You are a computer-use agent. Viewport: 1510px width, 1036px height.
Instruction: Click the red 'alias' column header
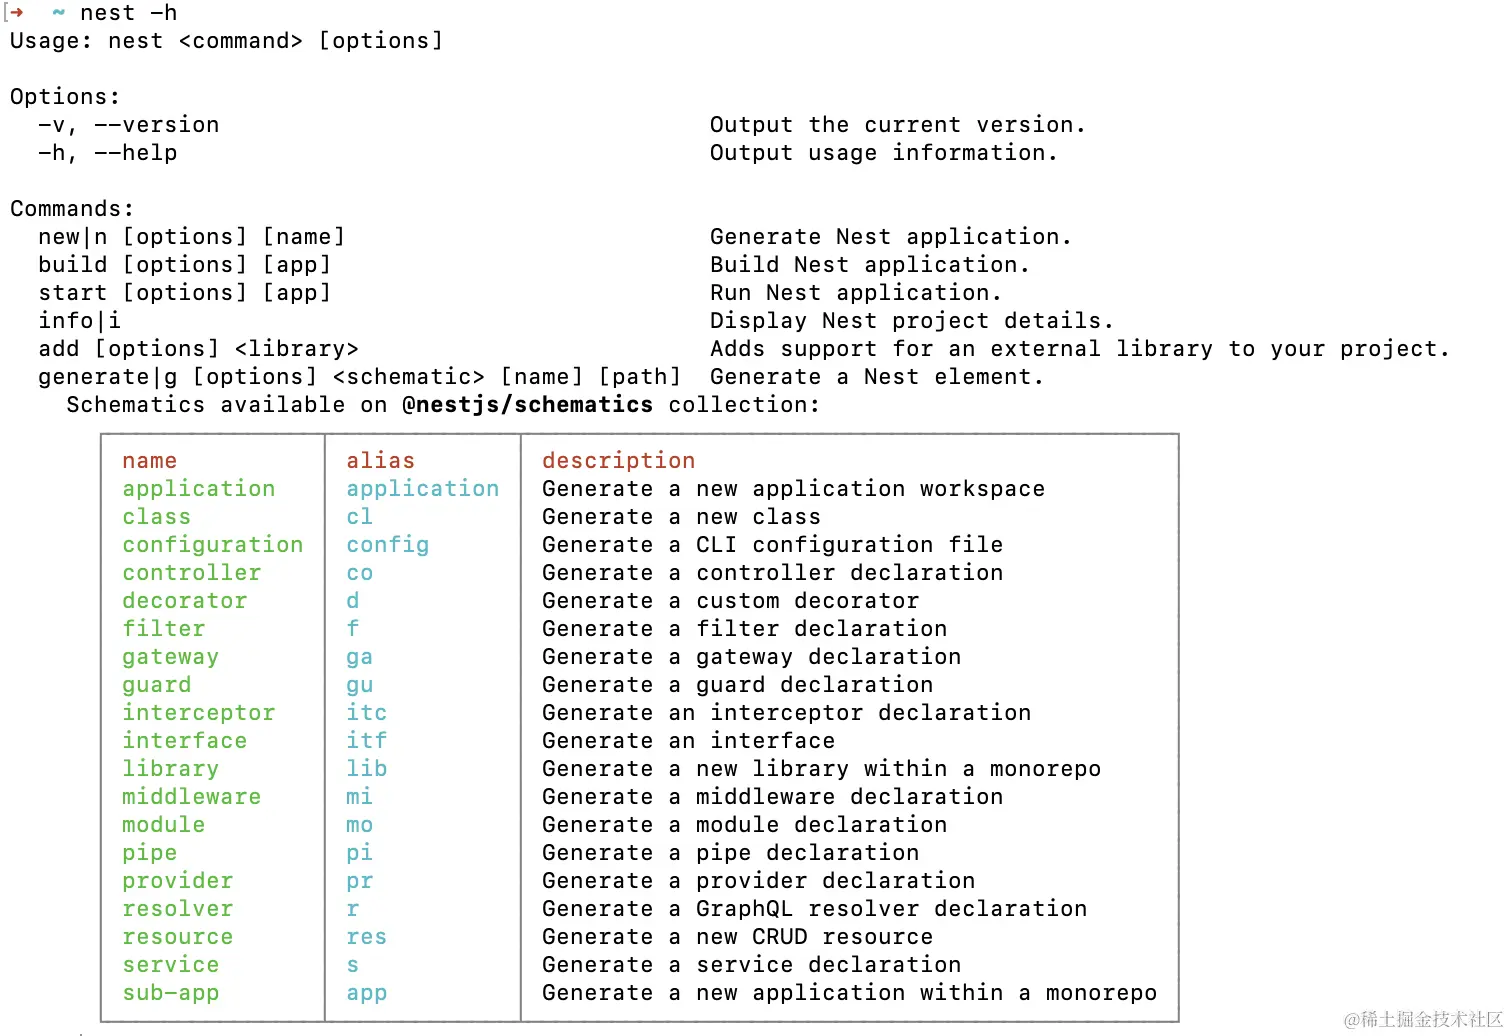point(381,461)
